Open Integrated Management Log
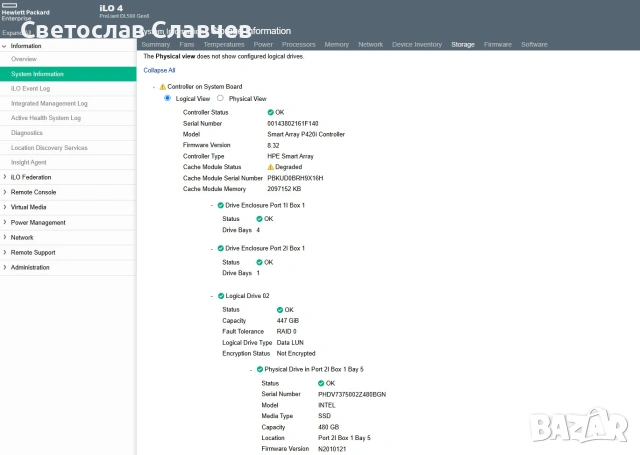This screenshot has width=640, height=455. 68,104
